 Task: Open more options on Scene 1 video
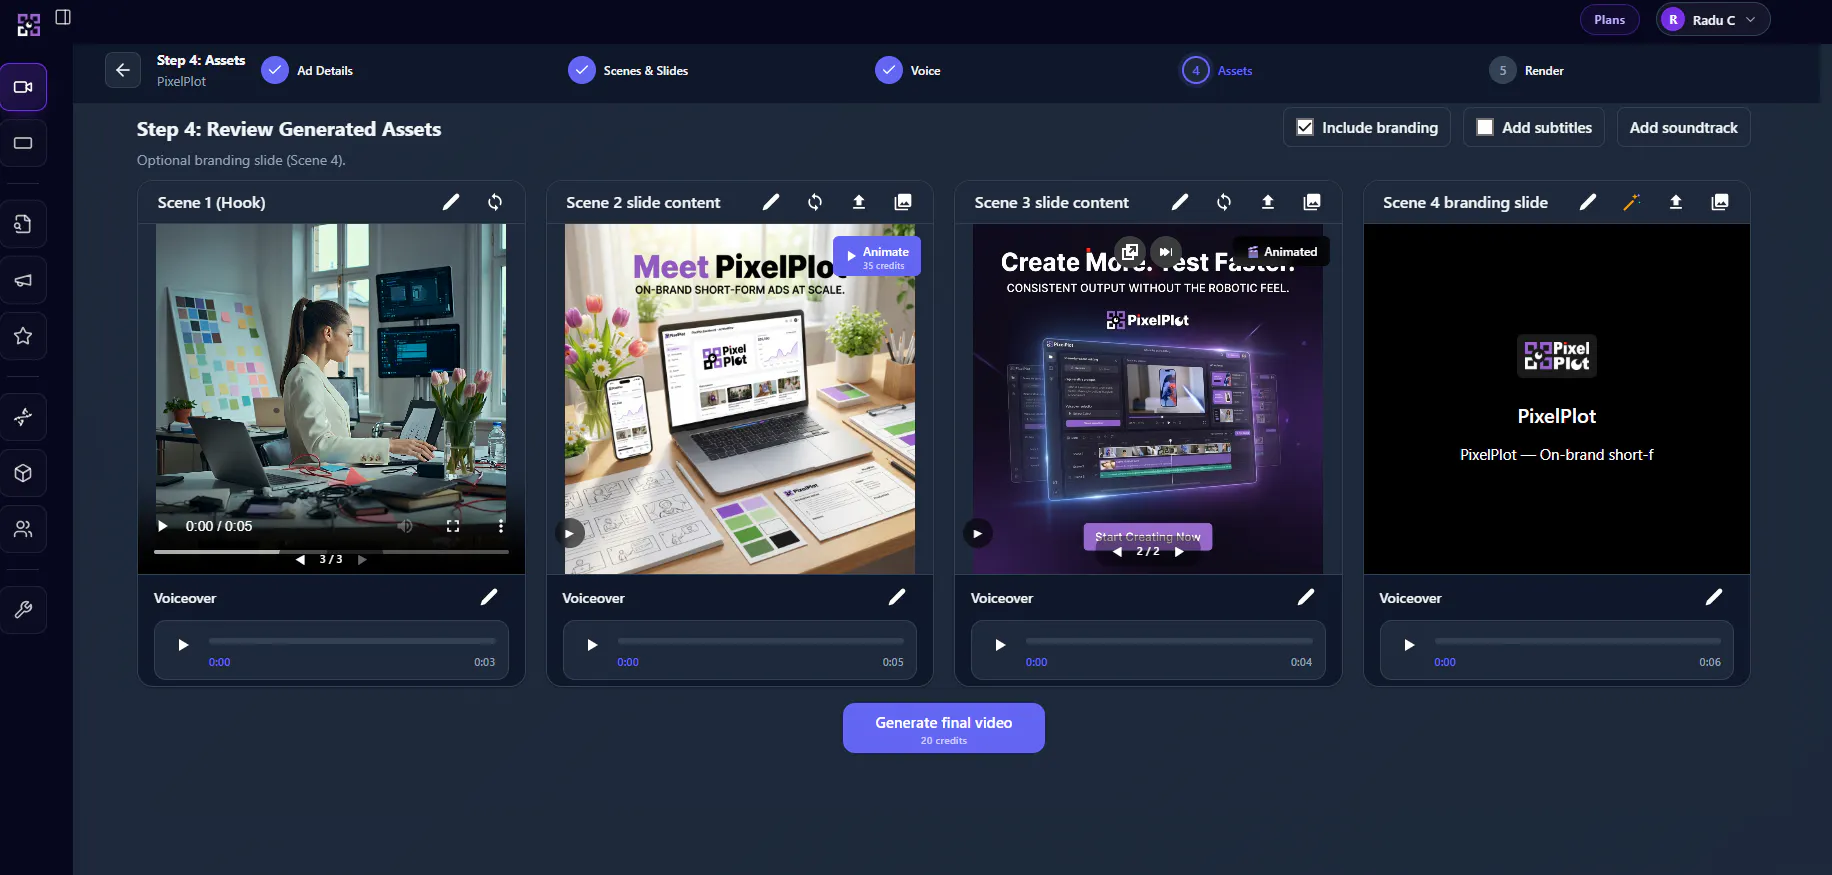(x=501, y=526)
